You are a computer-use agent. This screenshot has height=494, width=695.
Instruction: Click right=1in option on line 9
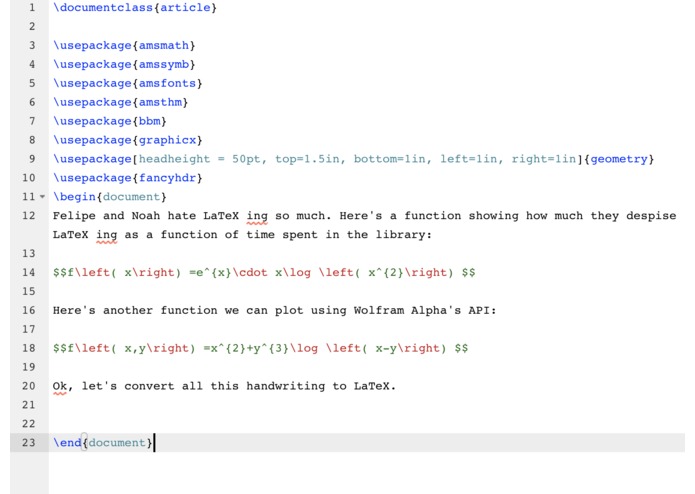click(544, 159)
